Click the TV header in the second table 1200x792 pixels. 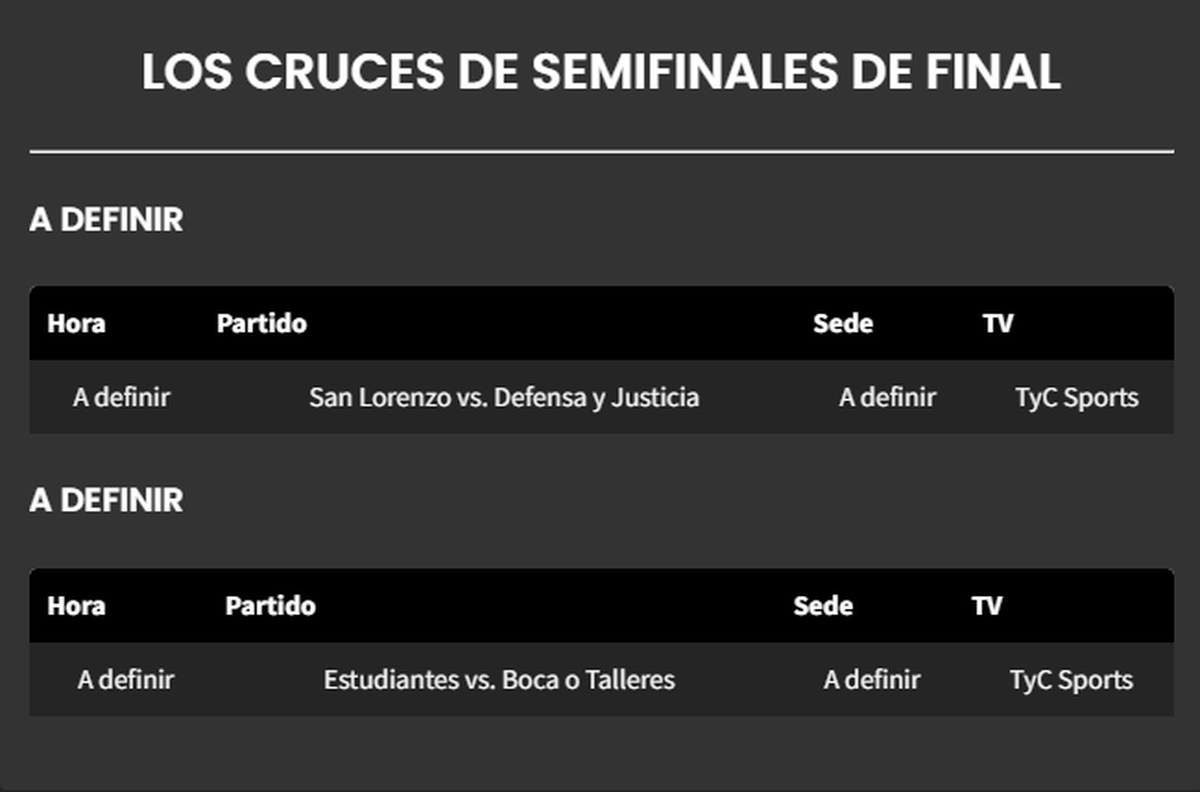(x=987, y=606)
